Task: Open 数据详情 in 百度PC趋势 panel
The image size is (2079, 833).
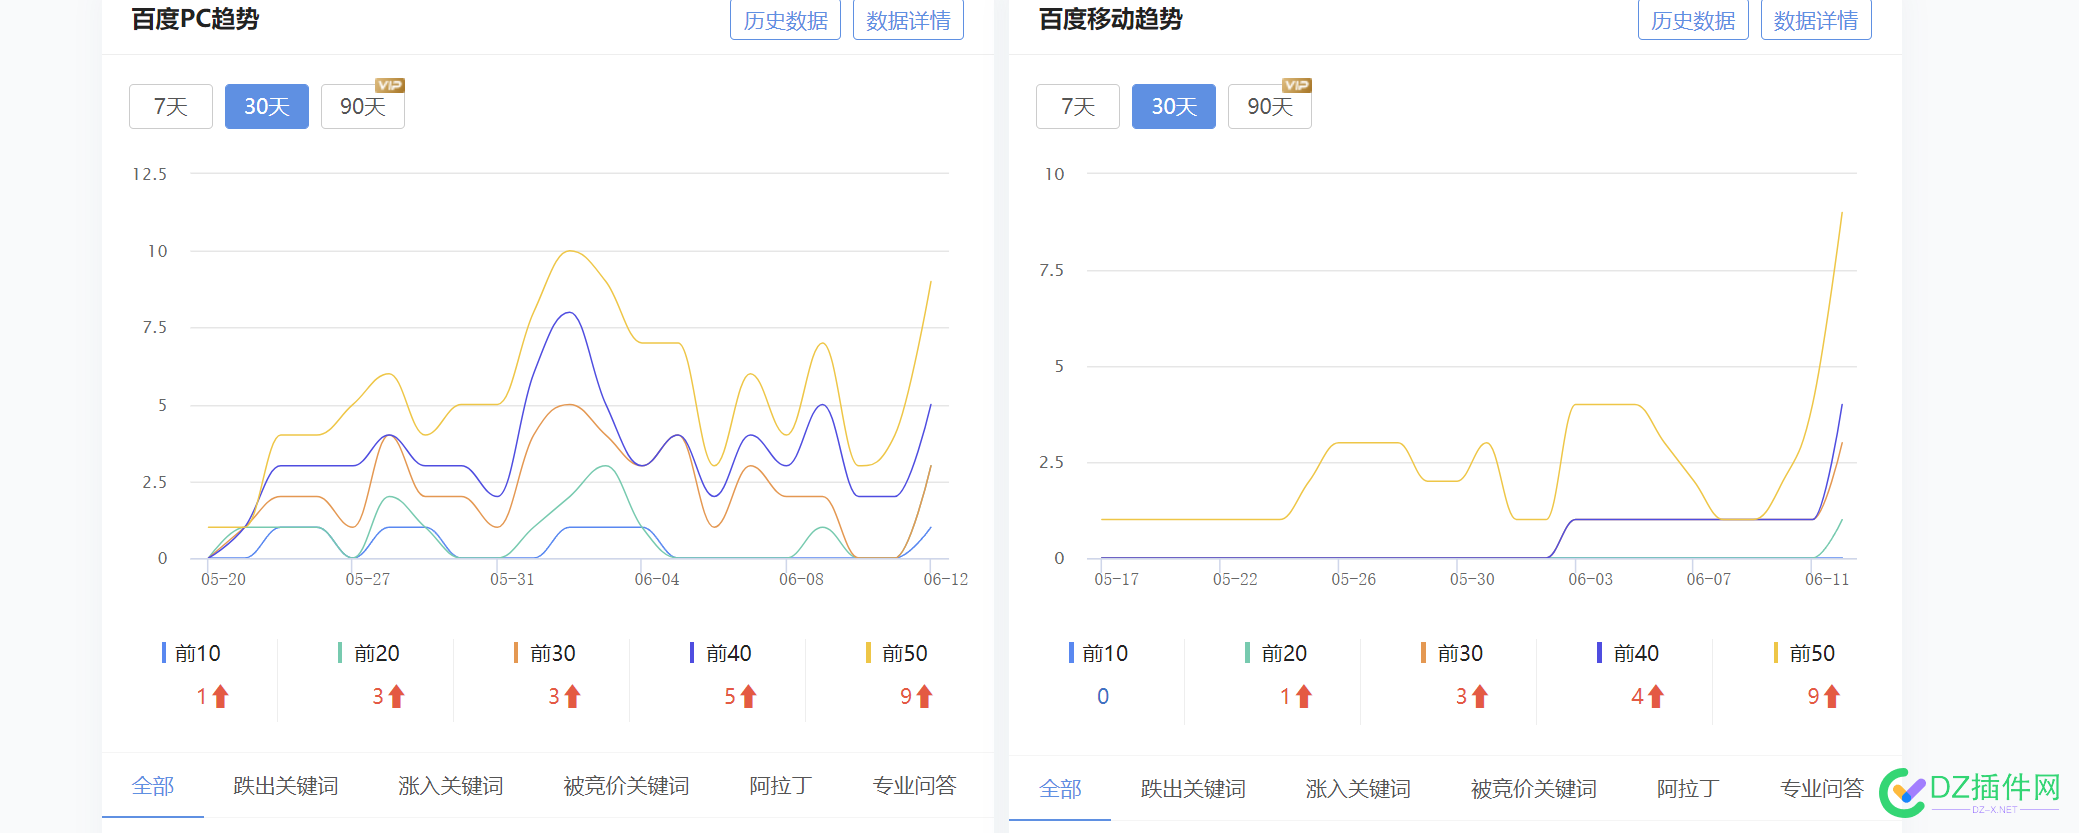Action: pos(908,20)
